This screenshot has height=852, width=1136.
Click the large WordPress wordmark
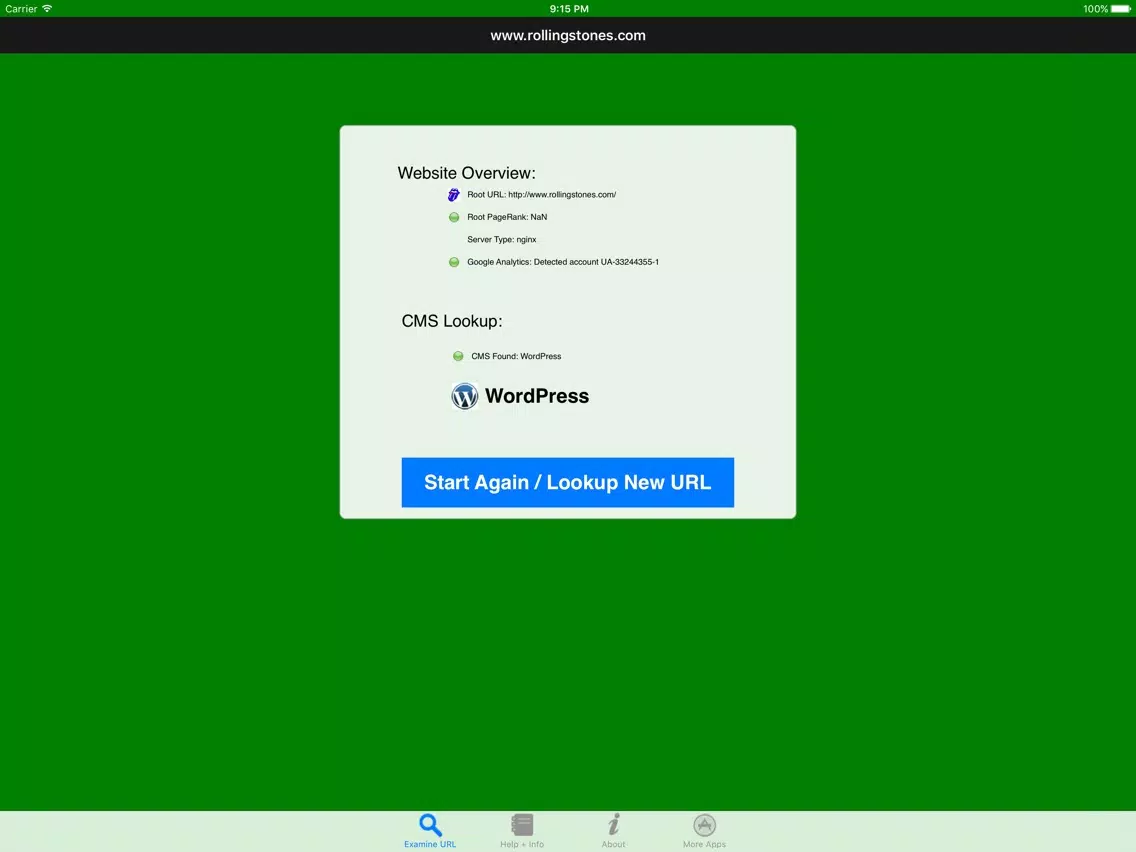click(537, 396)
